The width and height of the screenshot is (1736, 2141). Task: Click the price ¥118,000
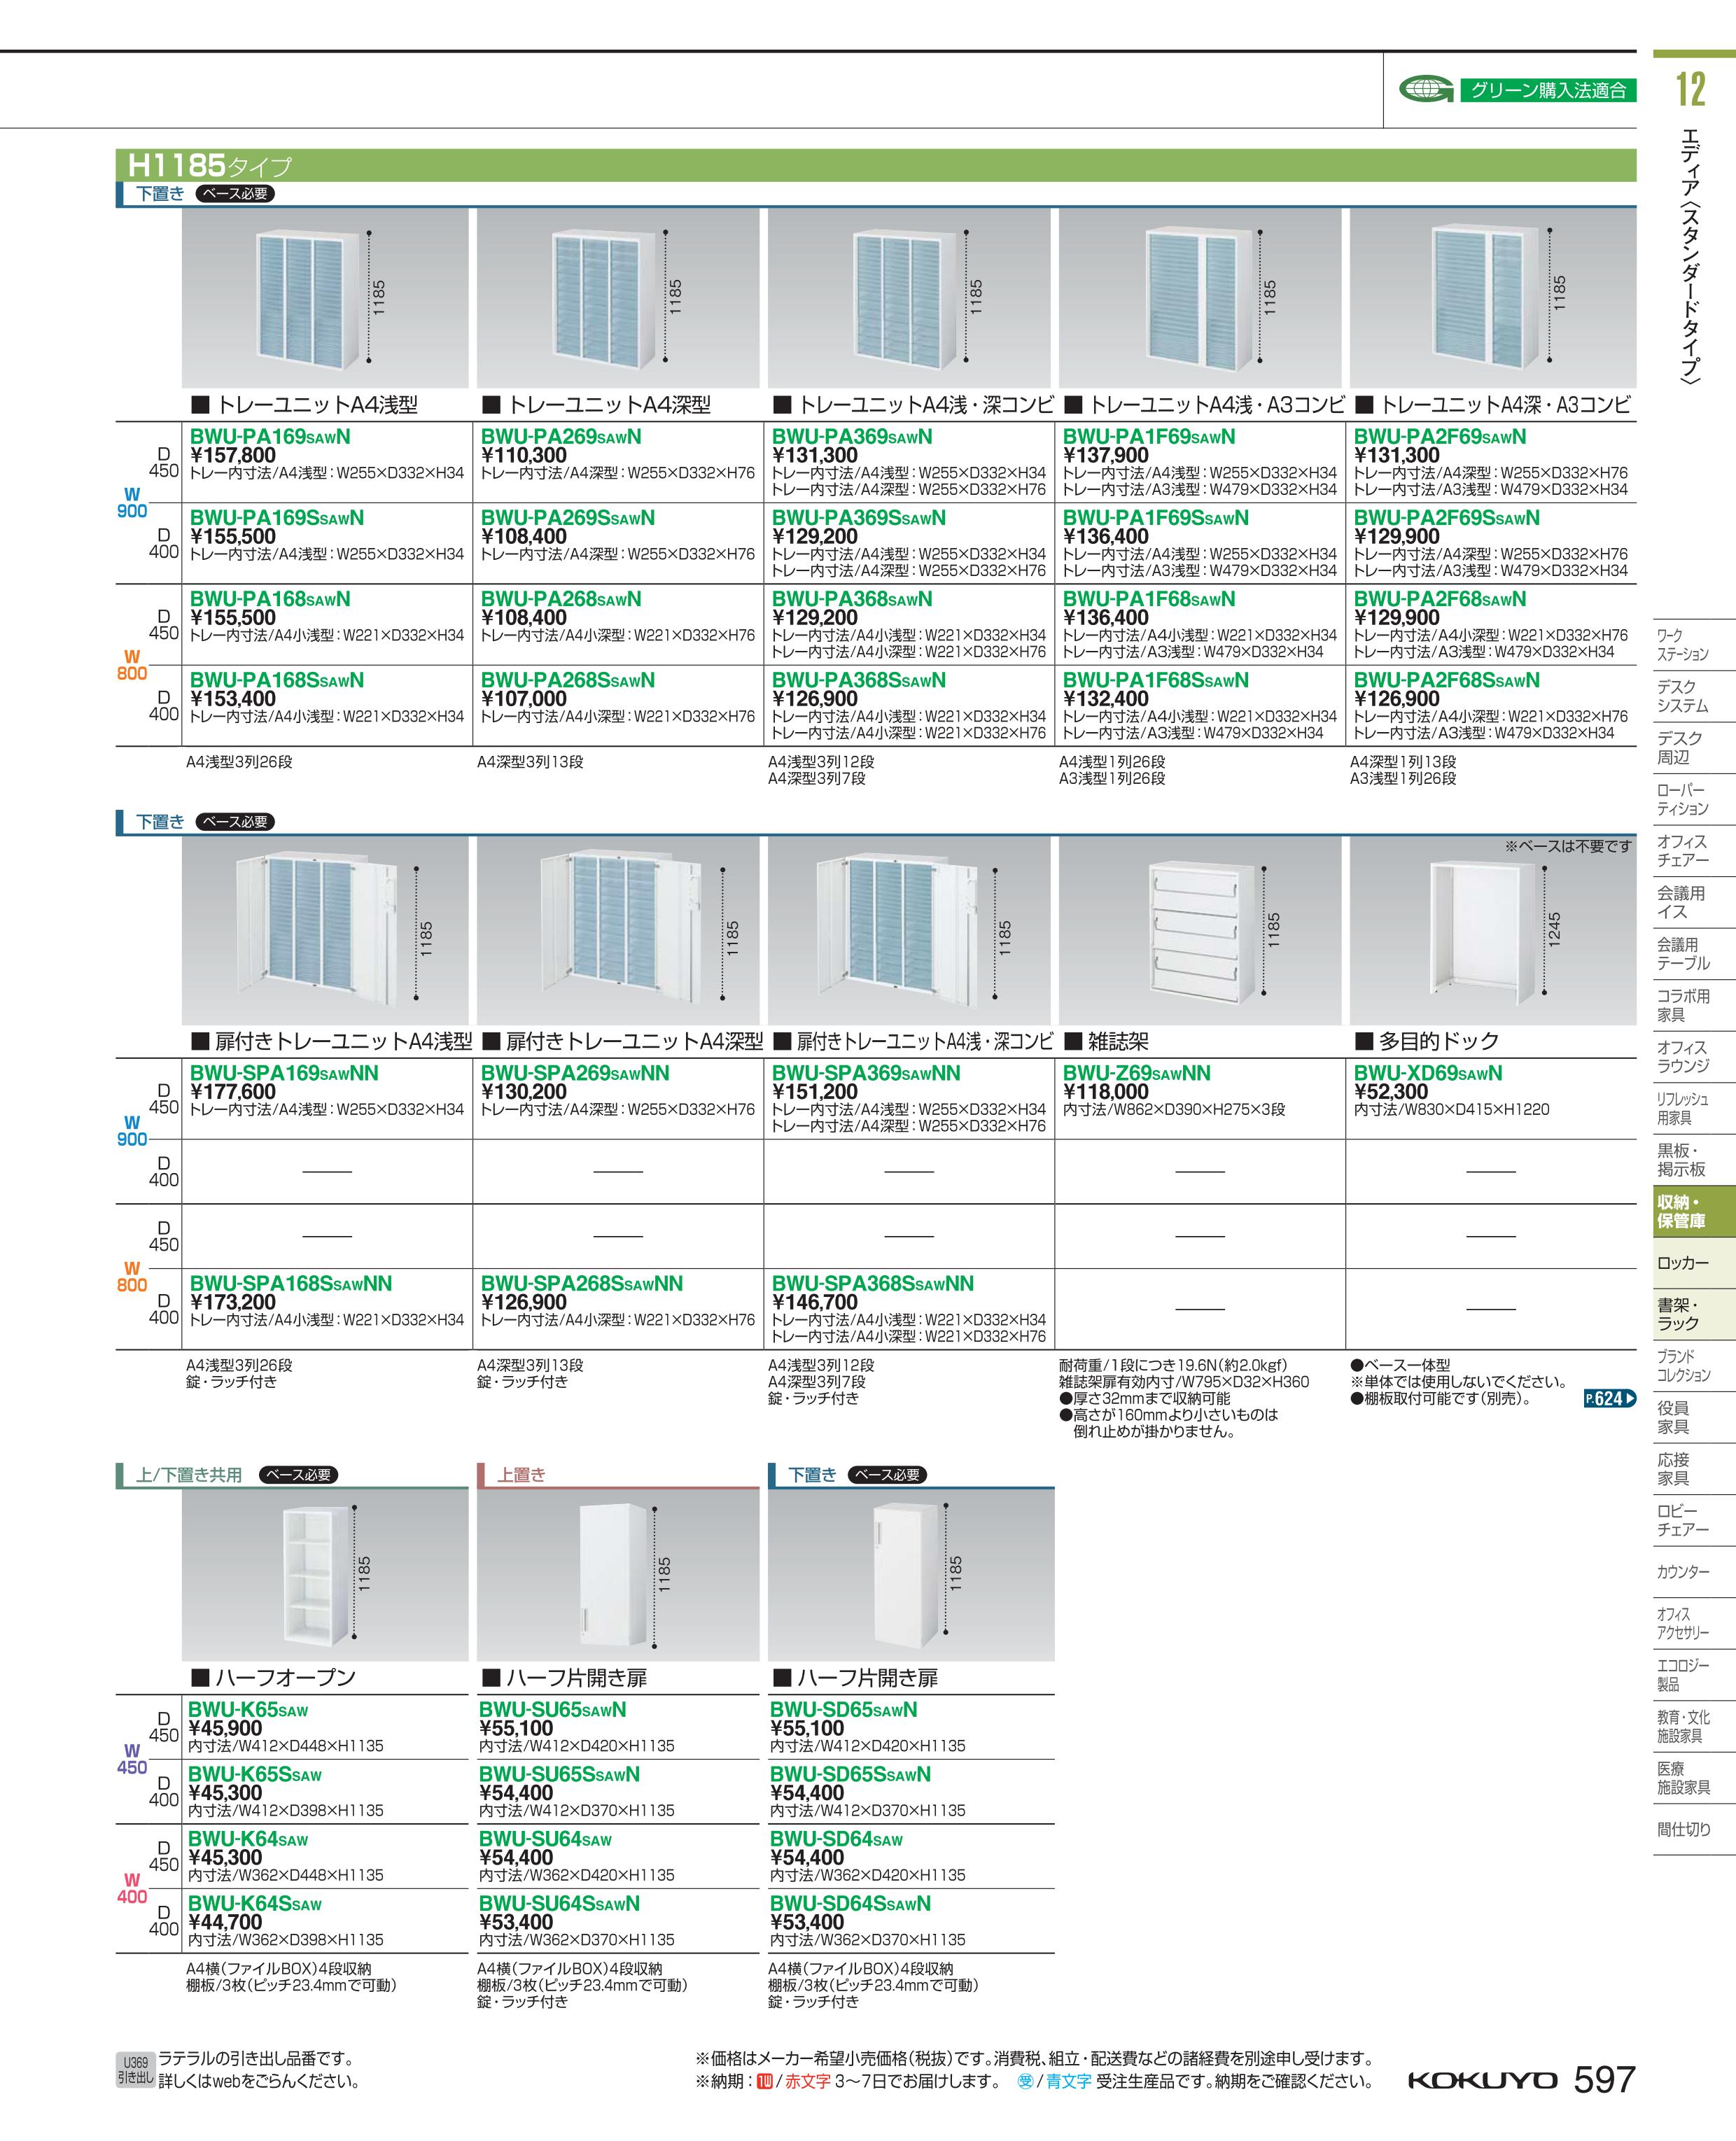pyautogui.click(x=1106, y=1092)
